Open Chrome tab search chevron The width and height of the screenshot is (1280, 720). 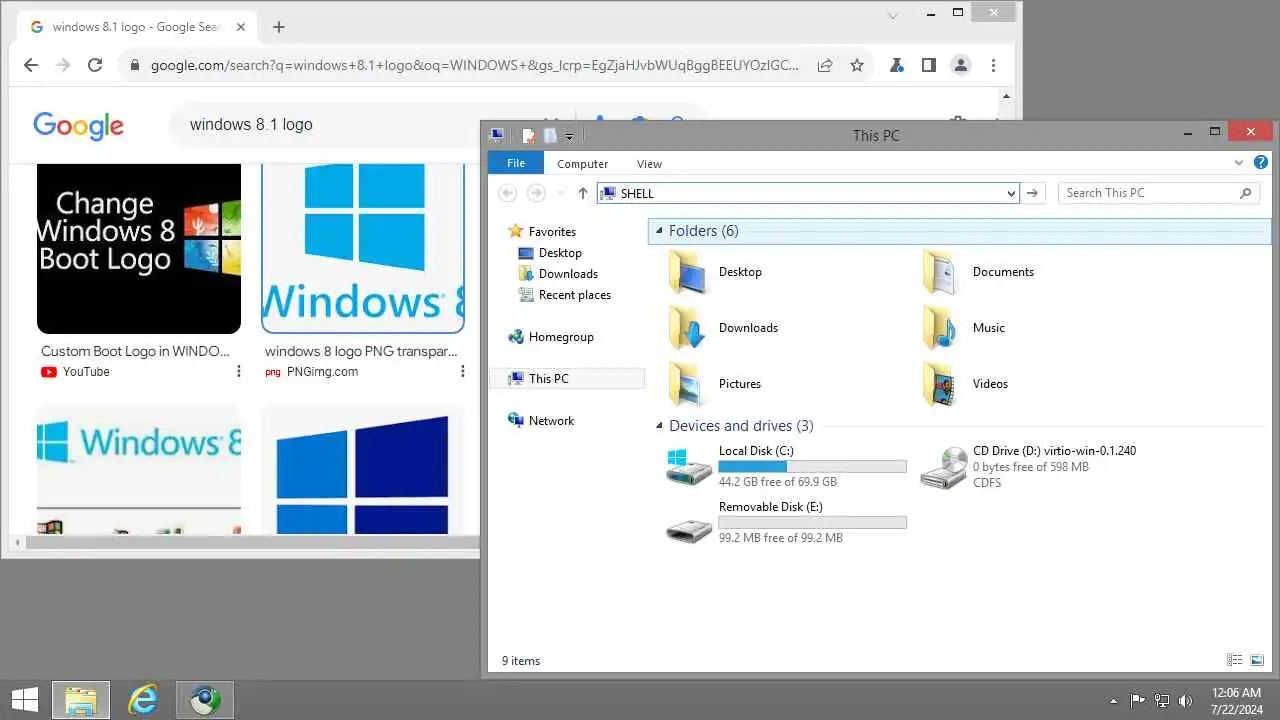tap(893, 14)
